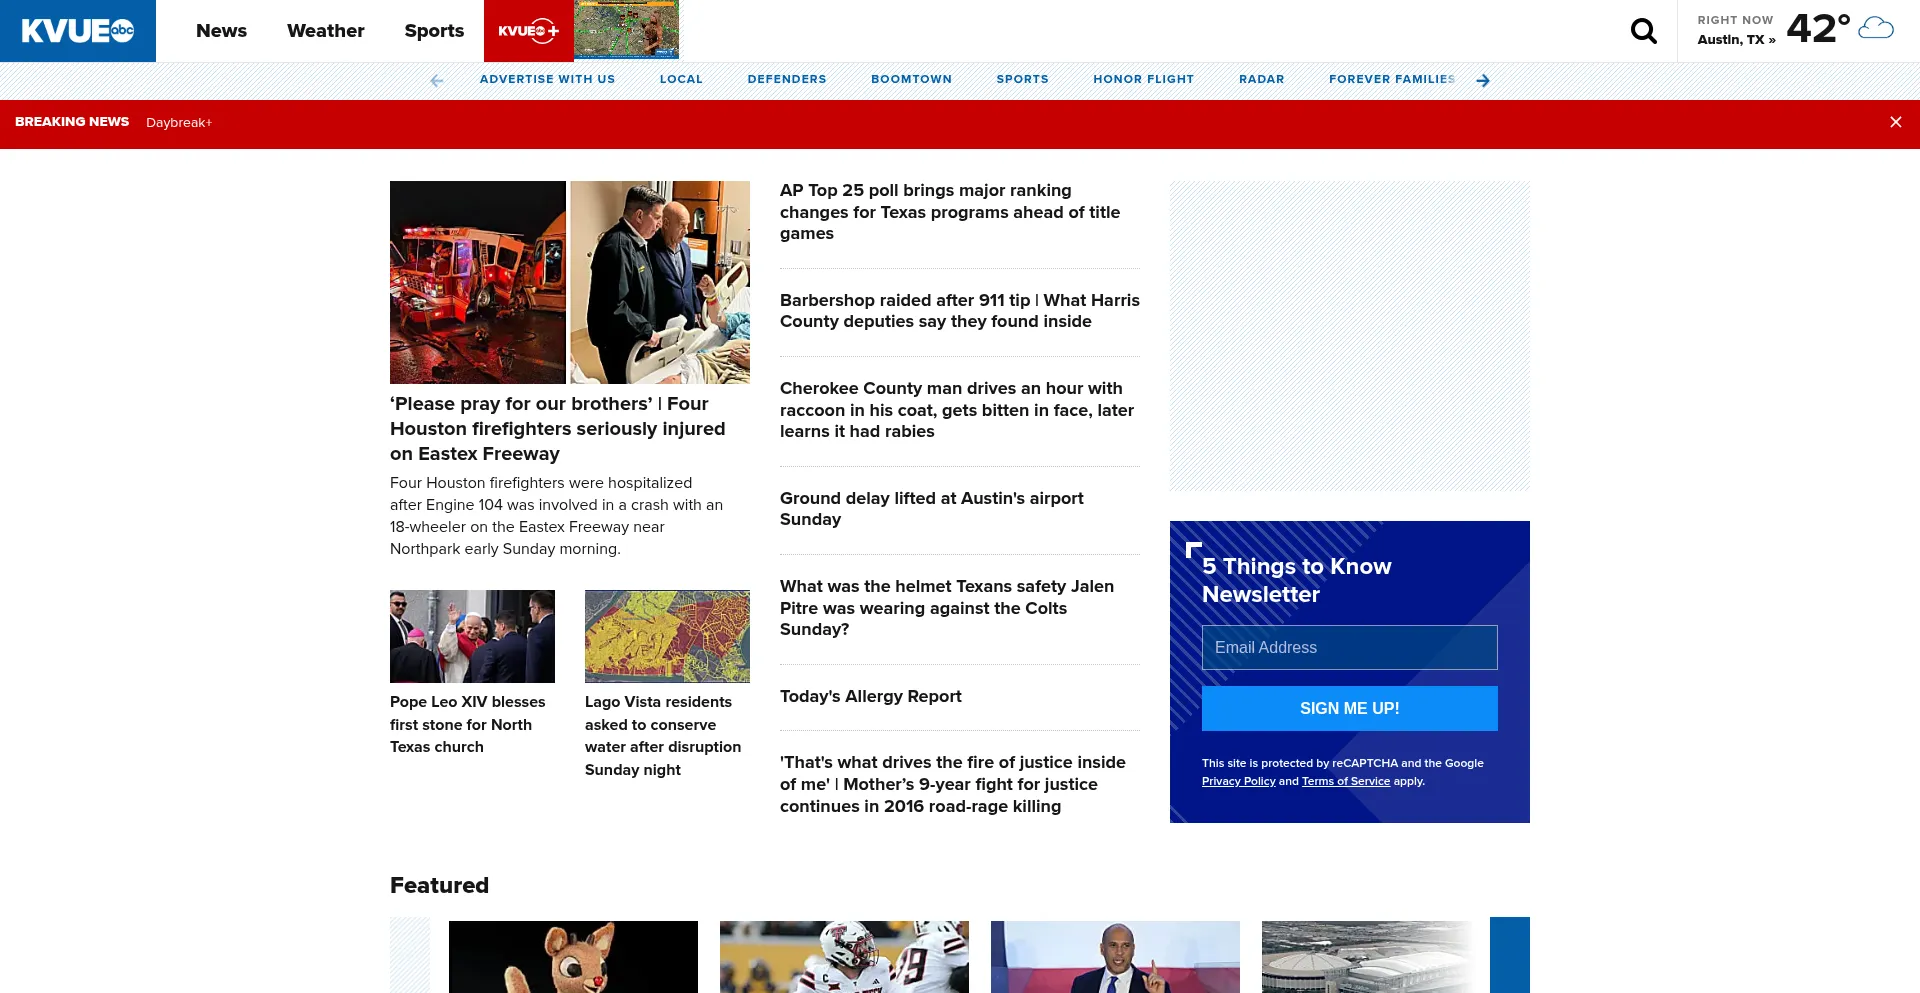Click the cloudy weather icon
Image resolution: width=1920 pixels, height=993 pixels.
(x=1875, y=29)
